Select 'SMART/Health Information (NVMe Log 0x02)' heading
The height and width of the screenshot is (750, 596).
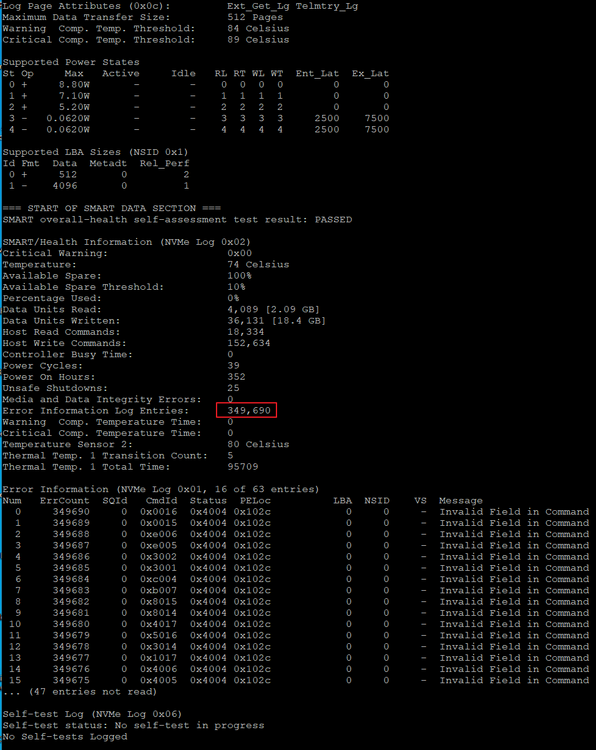click(126, 242)
